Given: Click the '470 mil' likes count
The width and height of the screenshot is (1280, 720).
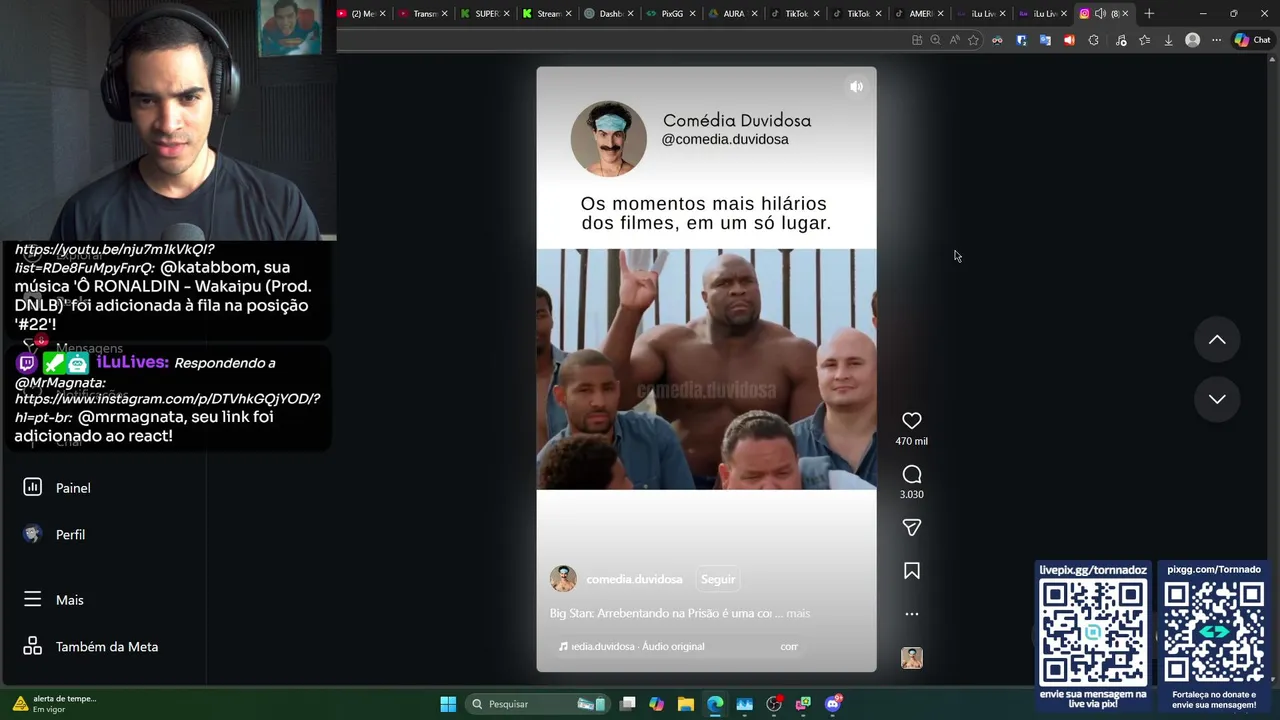Looking at the screenshot, I should (x=911, y=441).
